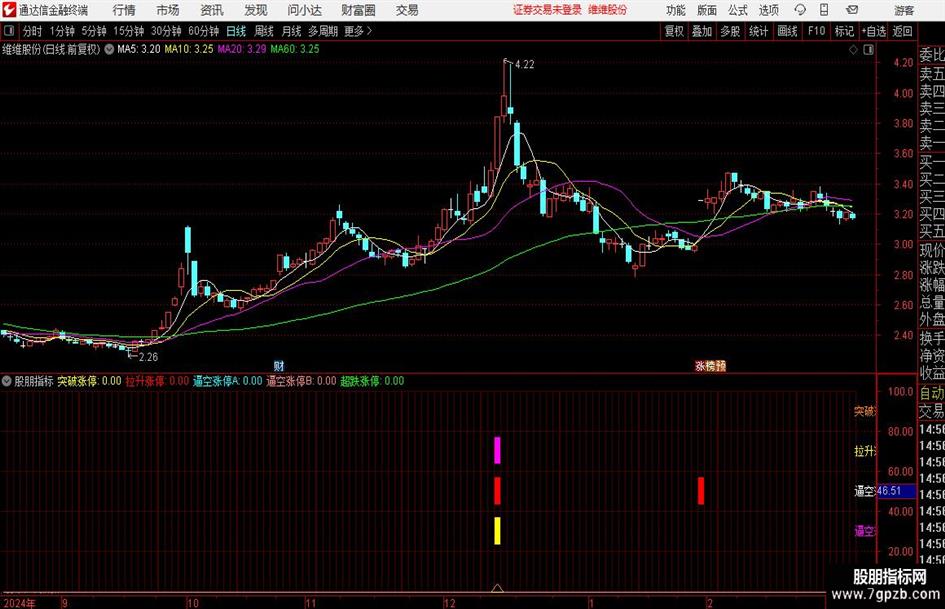Click the MA60: 3.25 indicator value
The height and width of the screenshot is (609, 945).
pyautogui.click(x=295, y=49)
